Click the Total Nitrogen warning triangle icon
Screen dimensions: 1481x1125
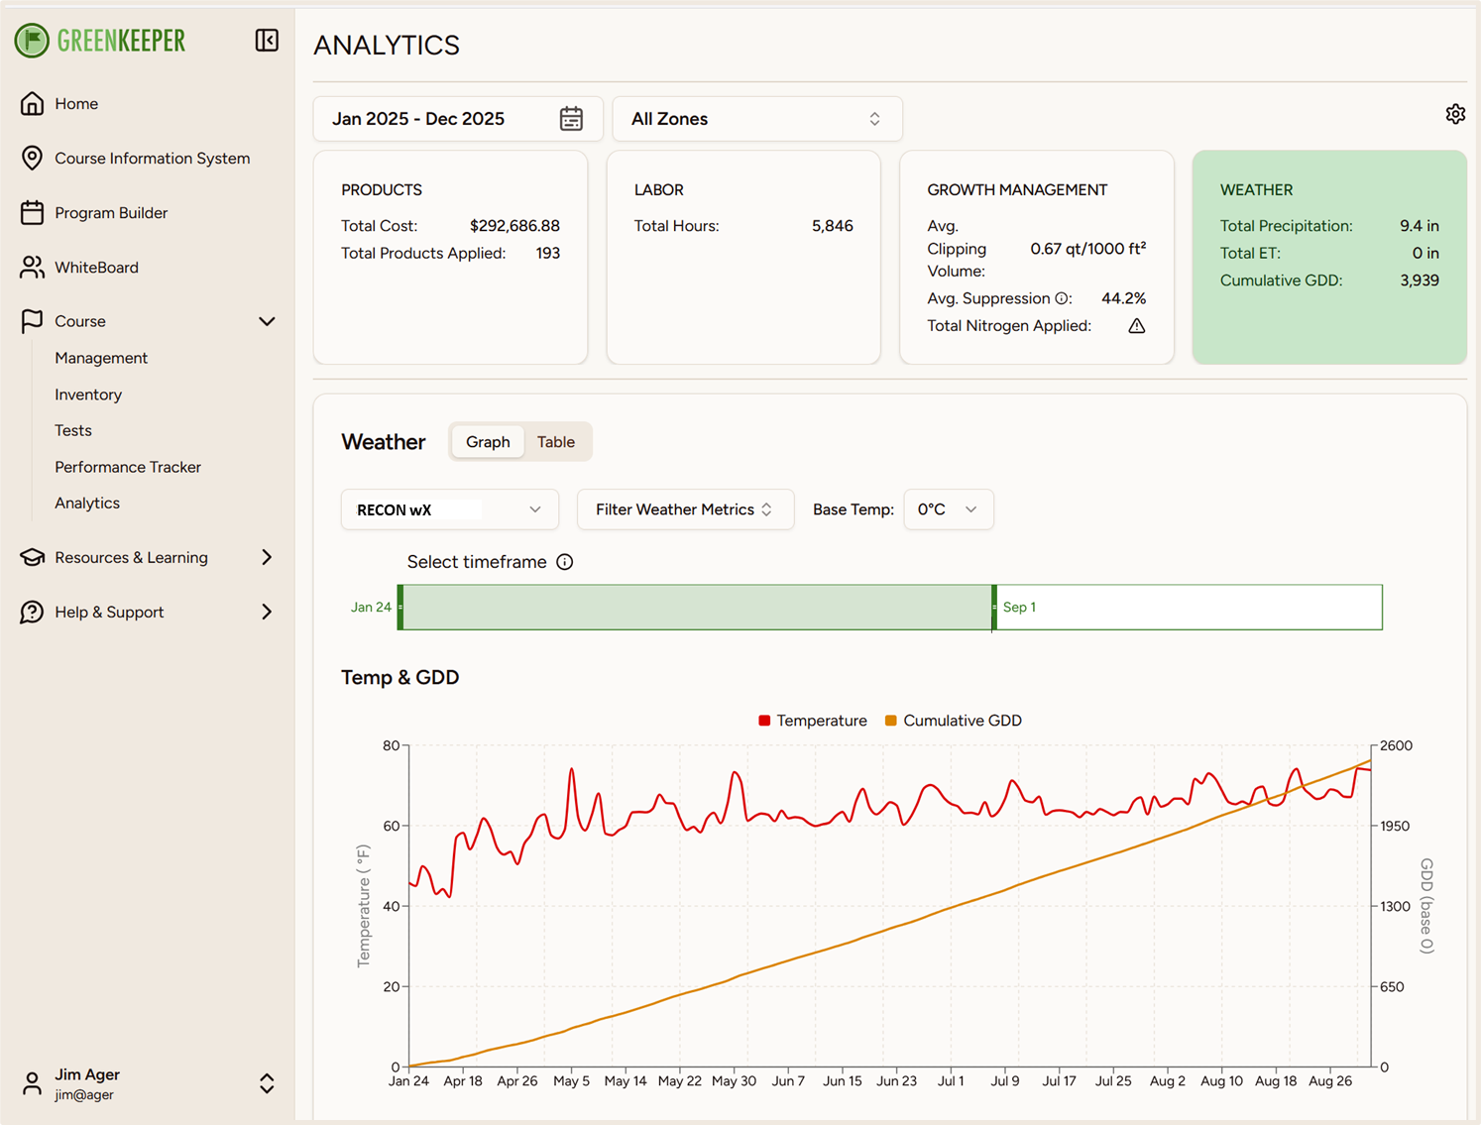tap(1137, 326)
